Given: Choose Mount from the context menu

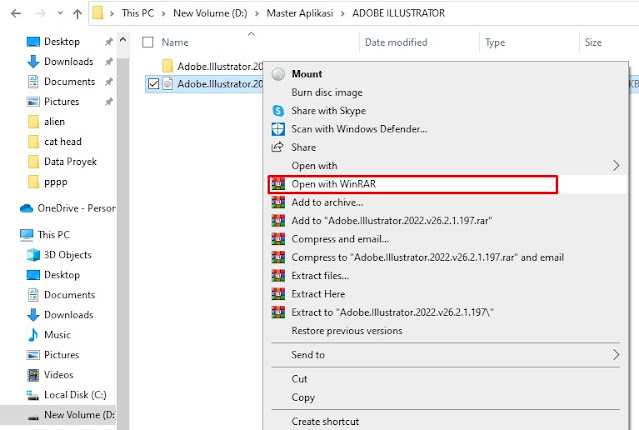Looking at the screenshot, I should [307, 74].
